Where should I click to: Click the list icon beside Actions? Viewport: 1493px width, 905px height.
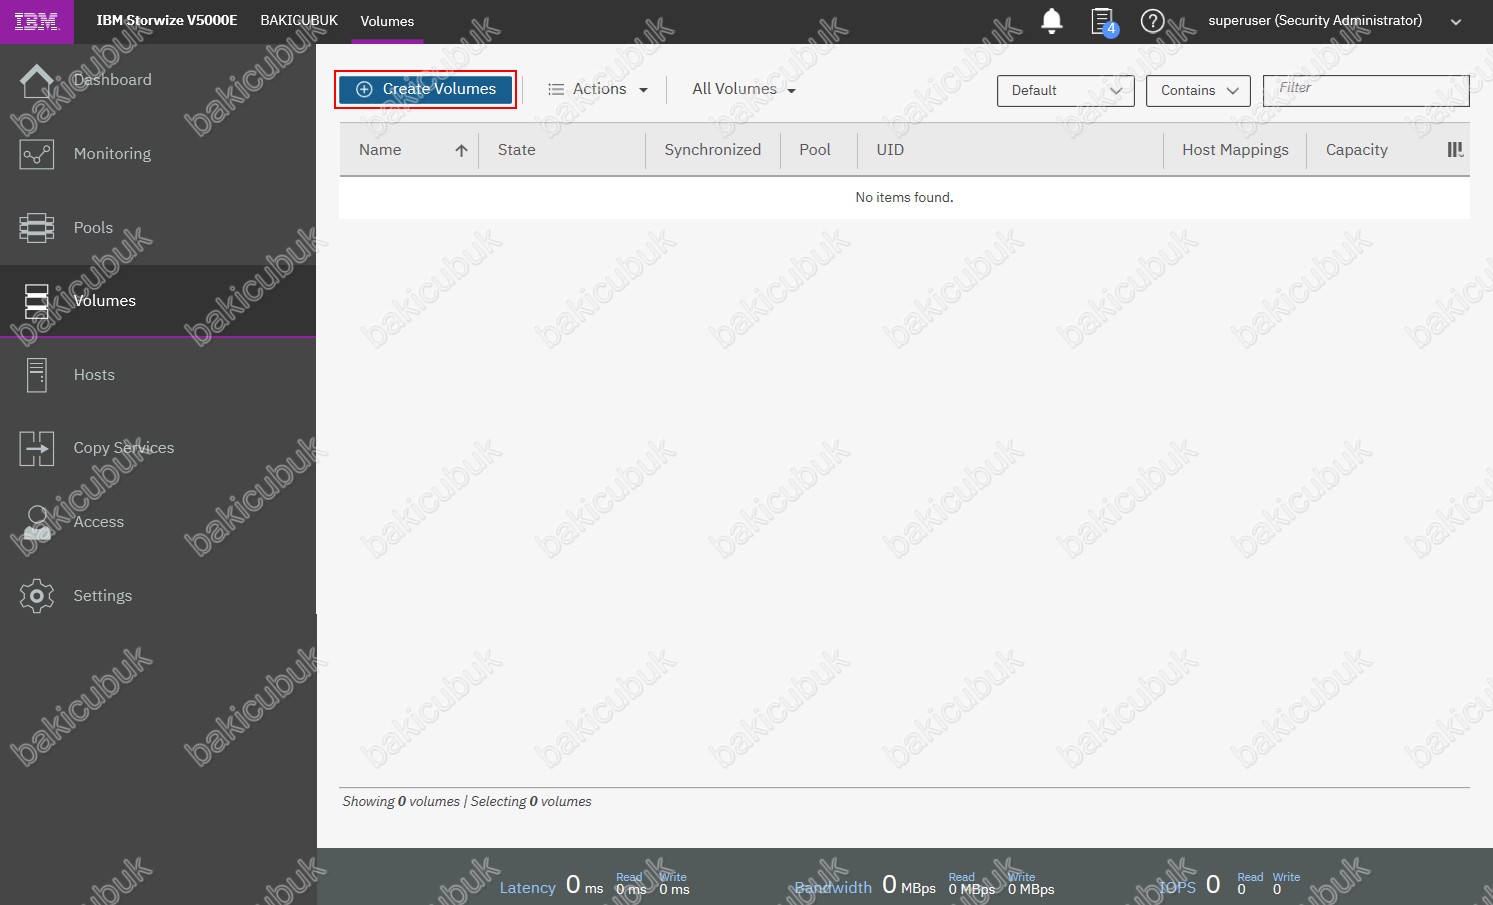(x=556, y=90)
